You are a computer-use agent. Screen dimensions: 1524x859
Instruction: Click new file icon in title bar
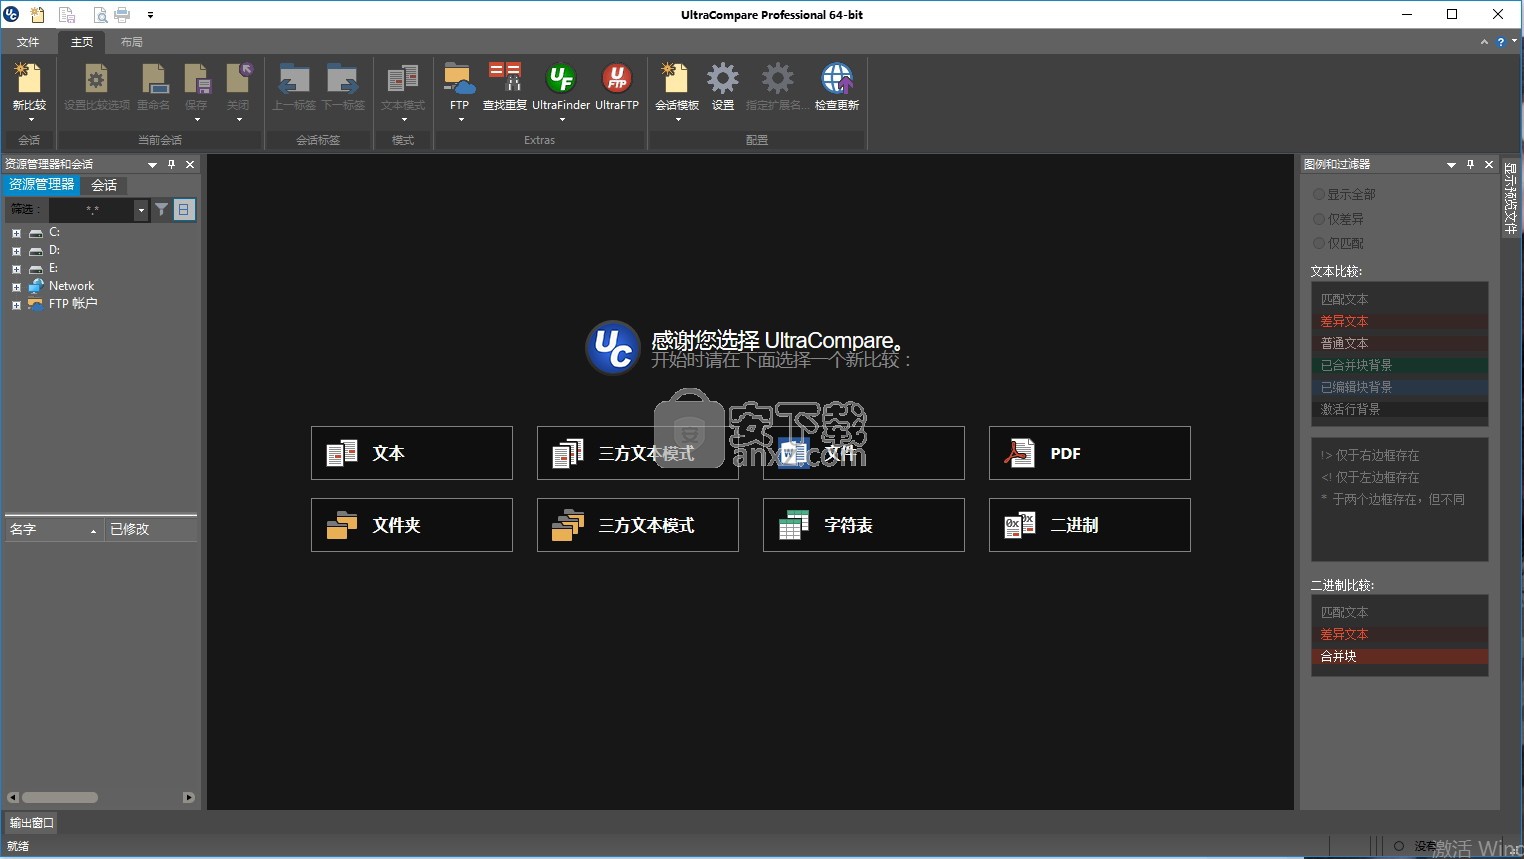click(x=37, y=14)
